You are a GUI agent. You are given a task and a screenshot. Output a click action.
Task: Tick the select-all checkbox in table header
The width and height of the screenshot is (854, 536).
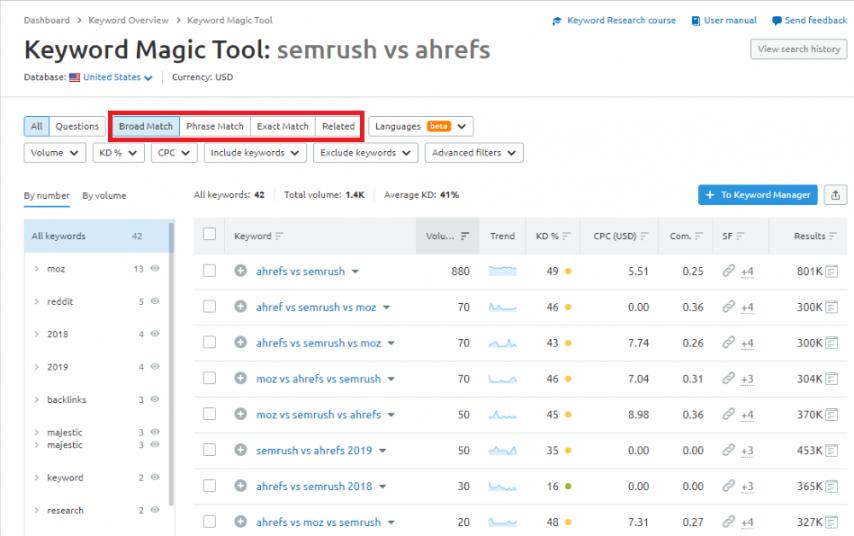tap(209, 235)
